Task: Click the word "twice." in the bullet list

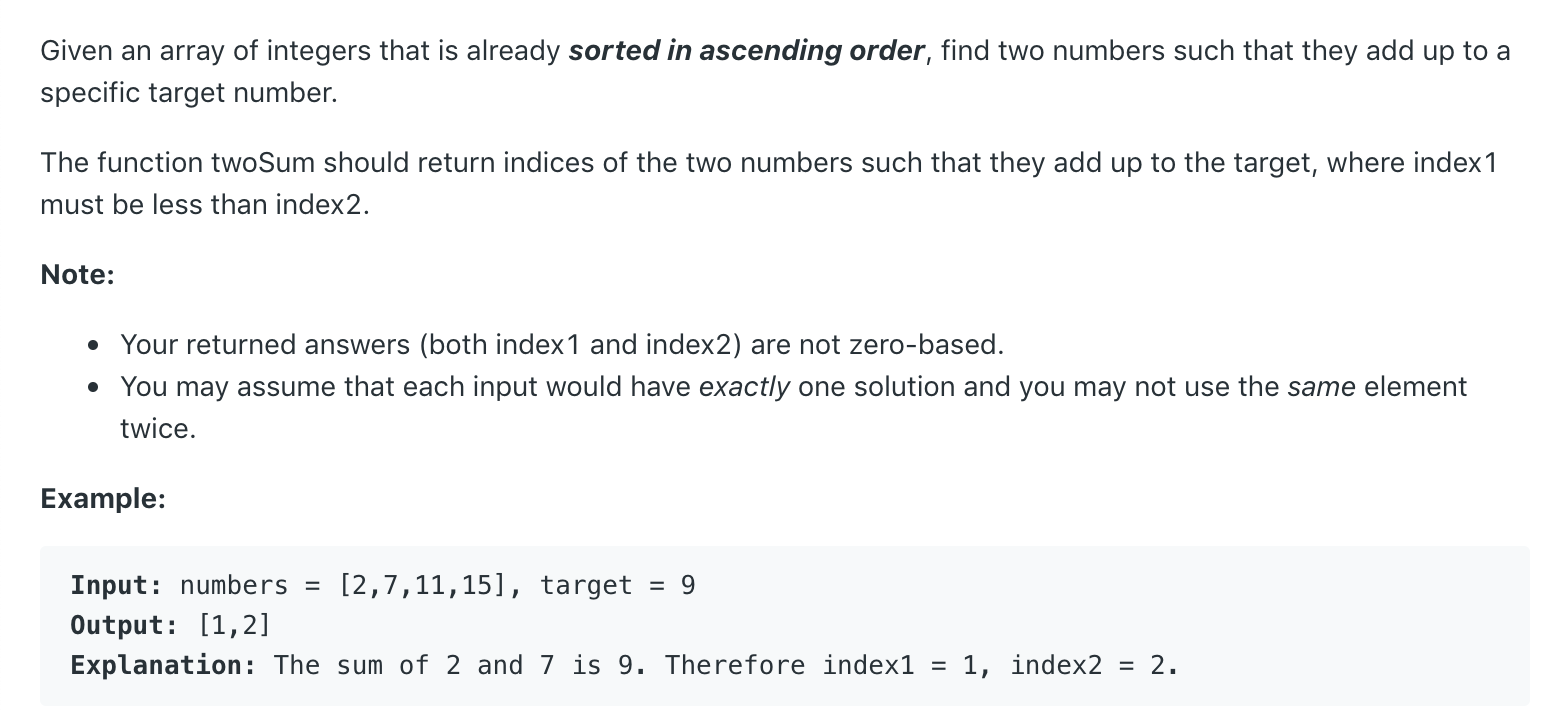Action: coord(158,429)
